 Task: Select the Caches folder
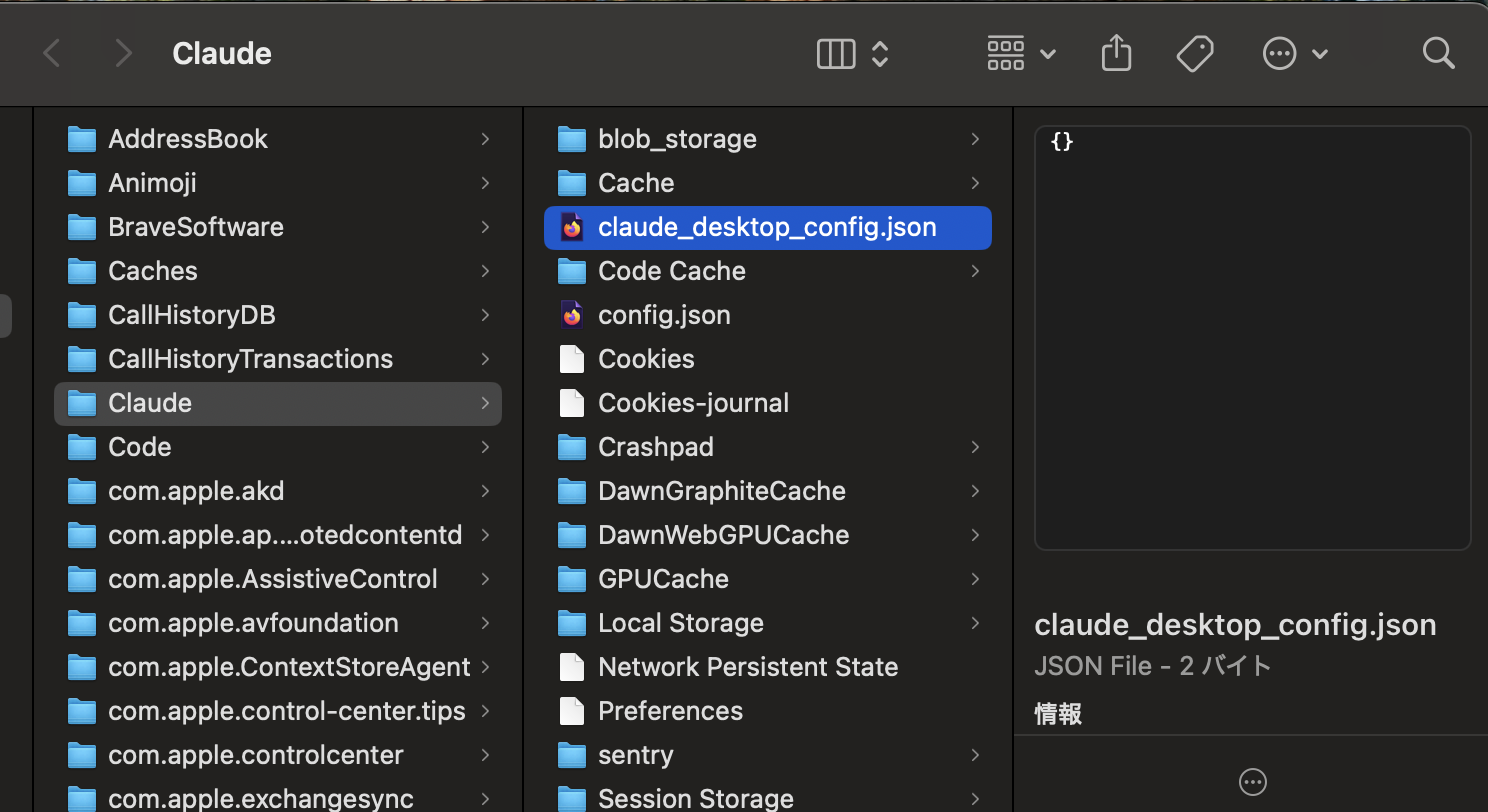tap(278, 271)
